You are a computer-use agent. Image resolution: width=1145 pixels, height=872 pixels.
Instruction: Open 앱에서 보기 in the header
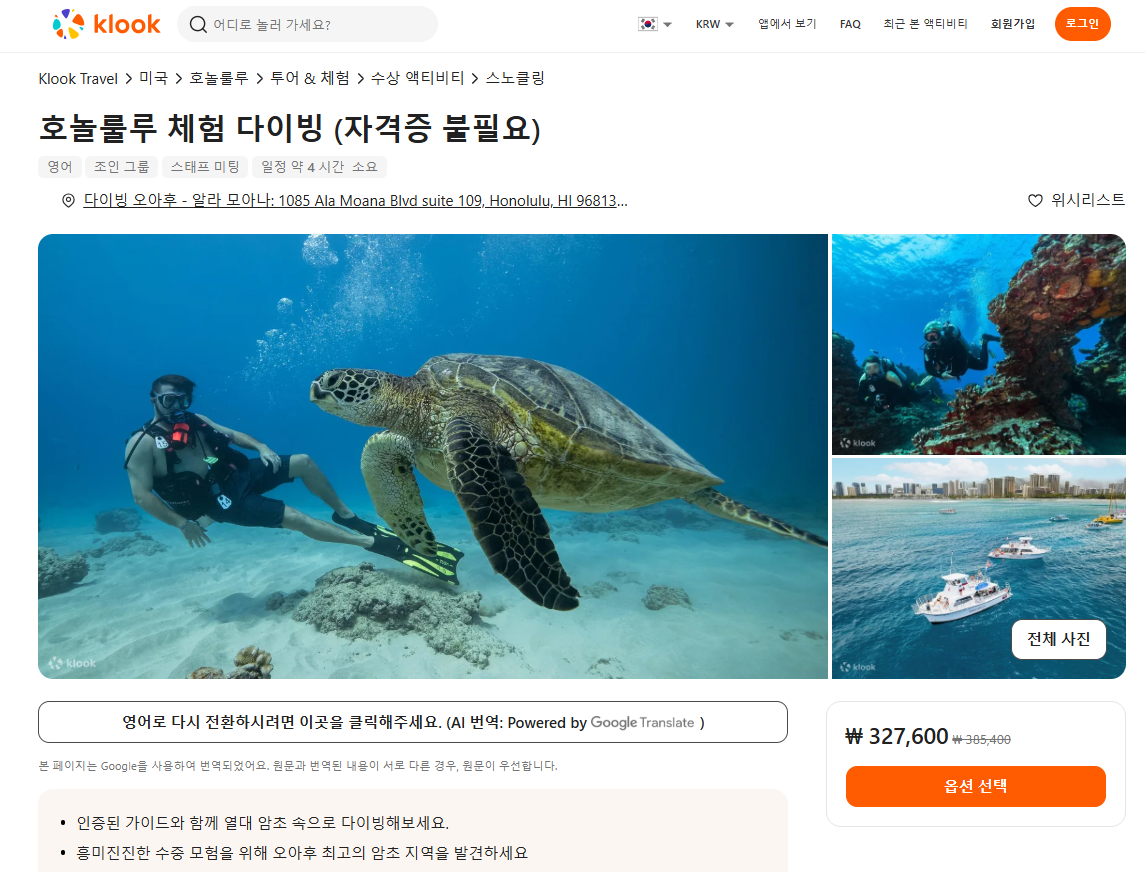787,24
